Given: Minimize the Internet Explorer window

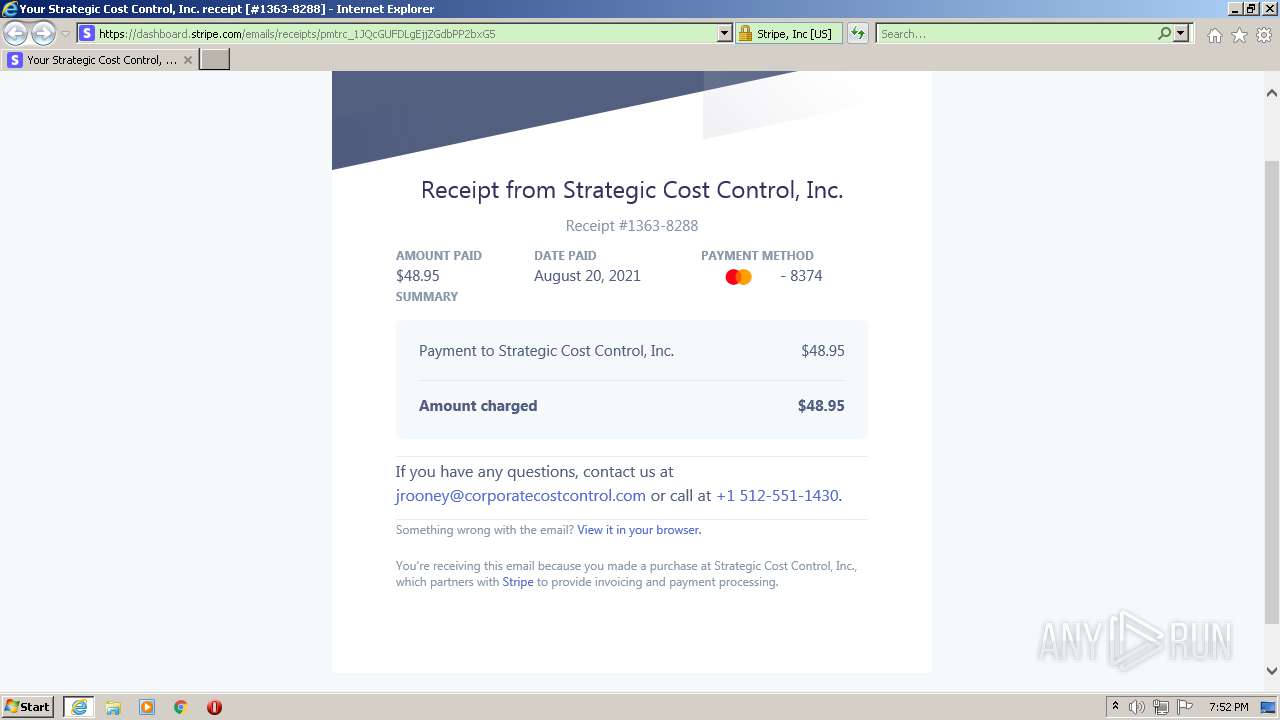Looking at the screenshot, I should point(1235,8).
